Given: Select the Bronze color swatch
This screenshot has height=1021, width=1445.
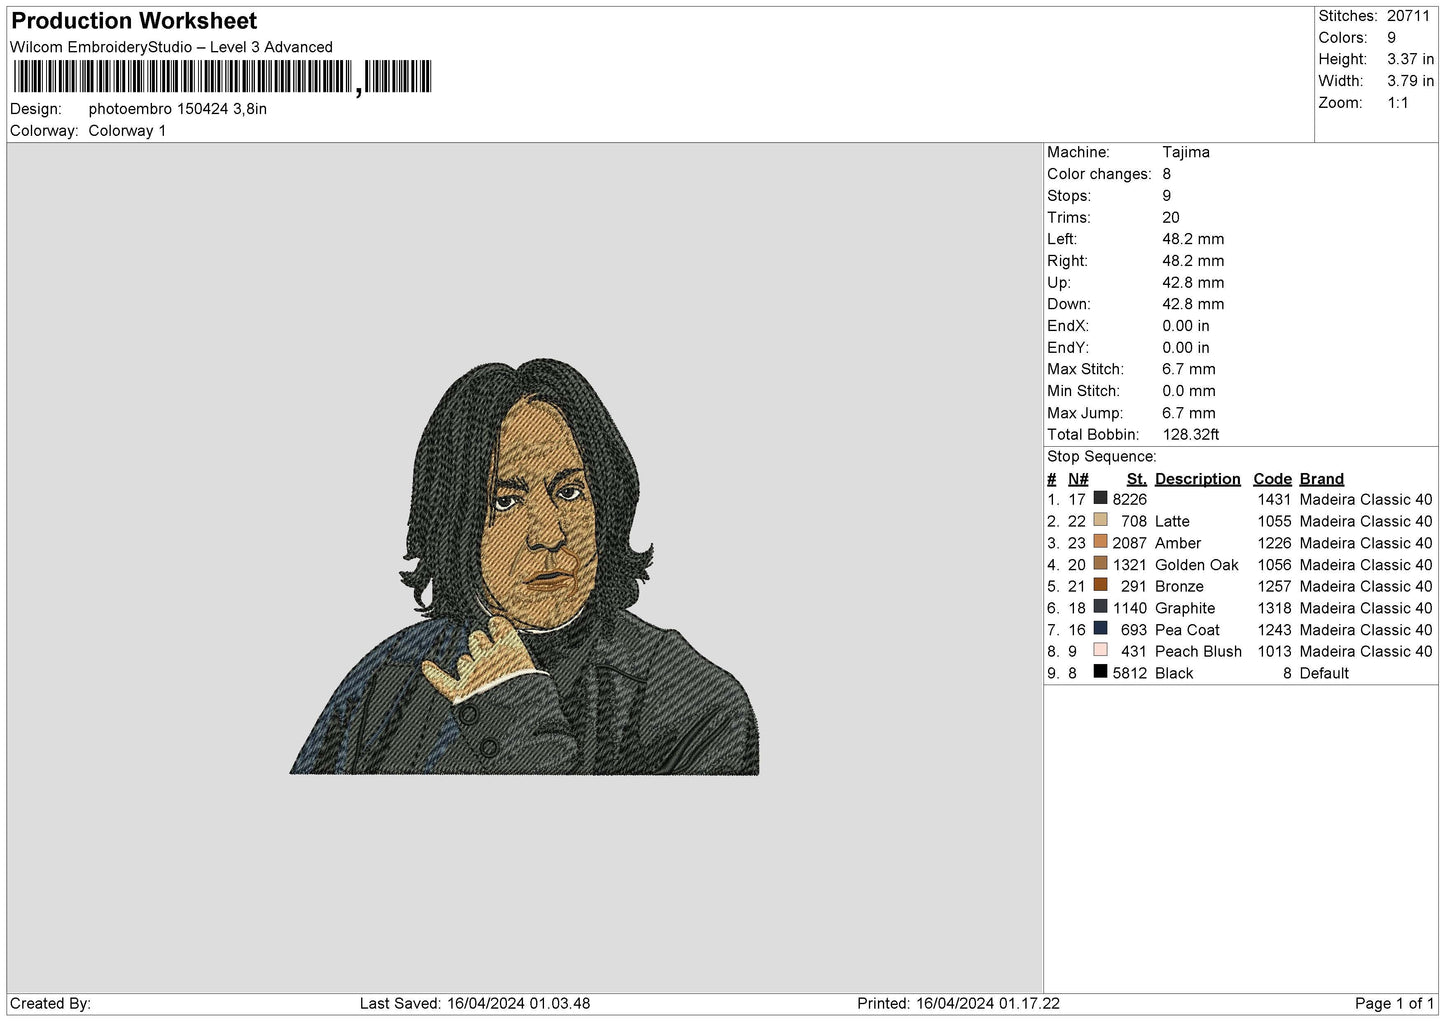Looking at the screenshot, I should click(x=1101, y=585).
